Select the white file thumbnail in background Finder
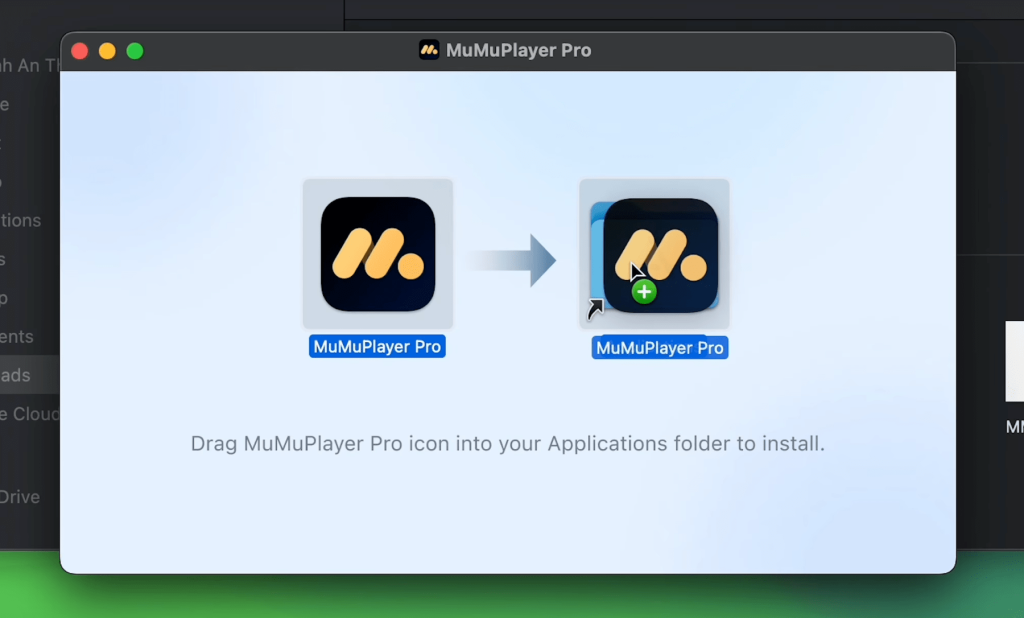The height and width of the screenshot is (618, 1024). [1014, 360]
